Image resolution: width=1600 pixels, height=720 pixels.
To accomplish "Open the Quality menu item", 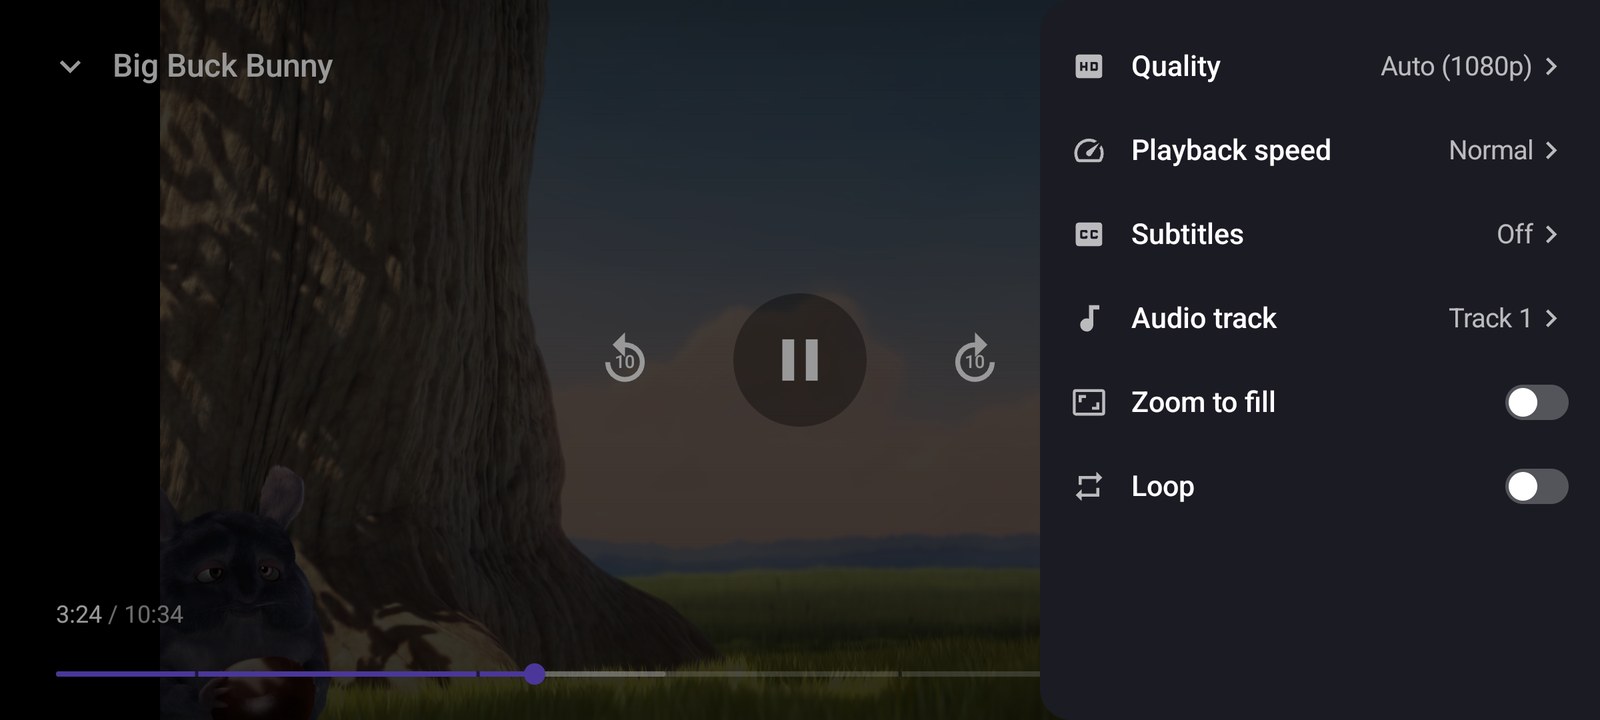I will [x=1320, y=66].
